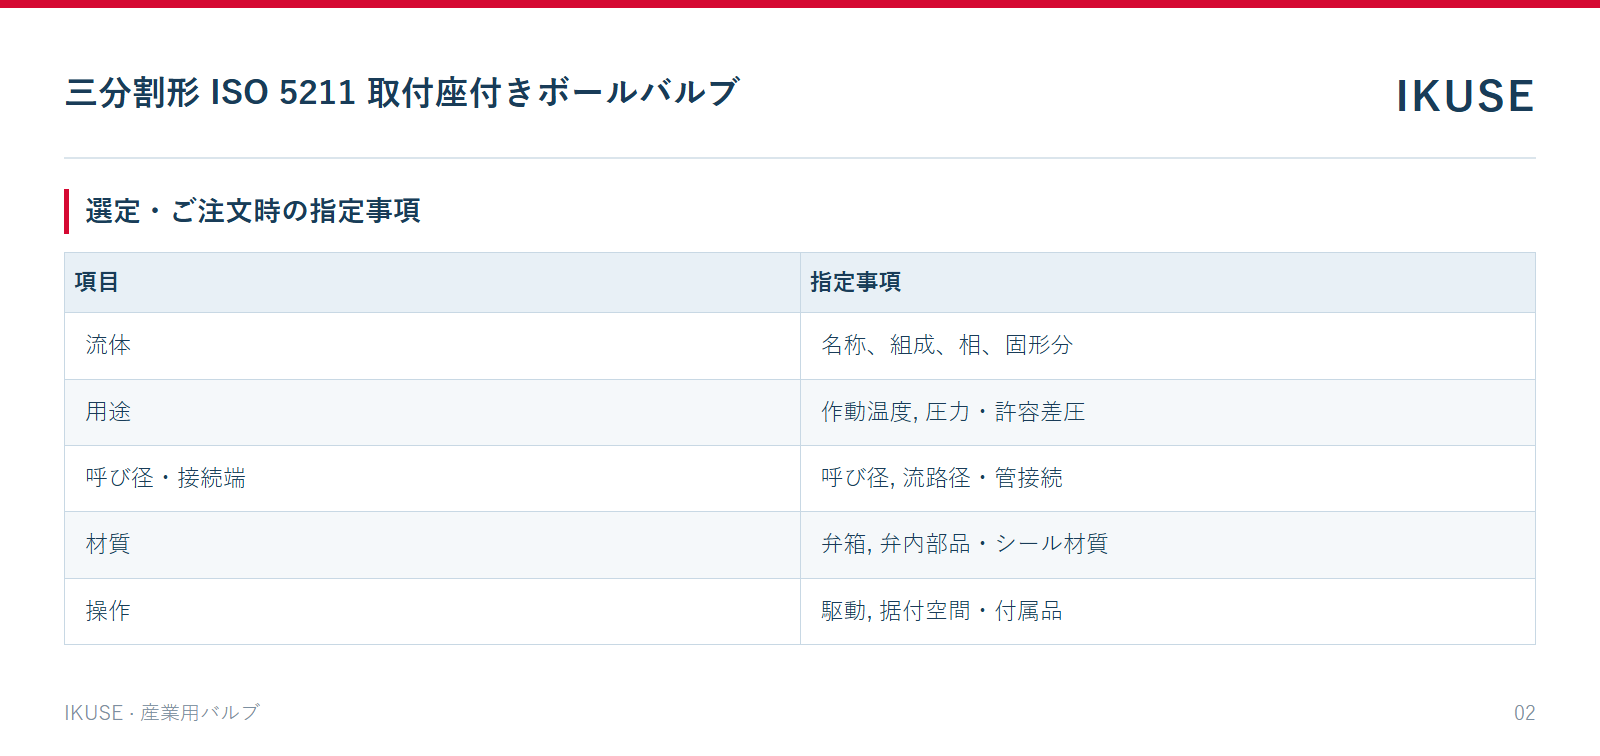Click the horizontal divider under the title

(800, 158)
